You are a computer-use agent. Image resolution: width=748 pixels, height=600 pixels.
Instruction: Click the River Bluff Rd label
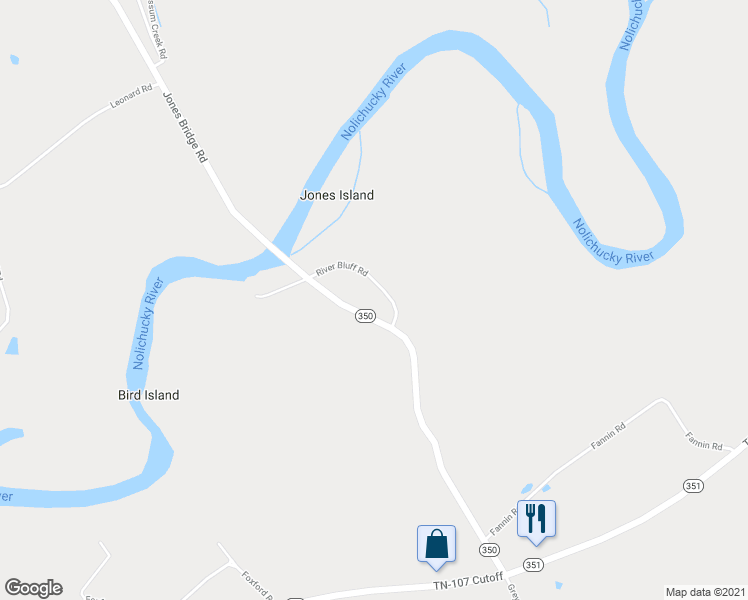pyautogui.click(x=342, y=269)
